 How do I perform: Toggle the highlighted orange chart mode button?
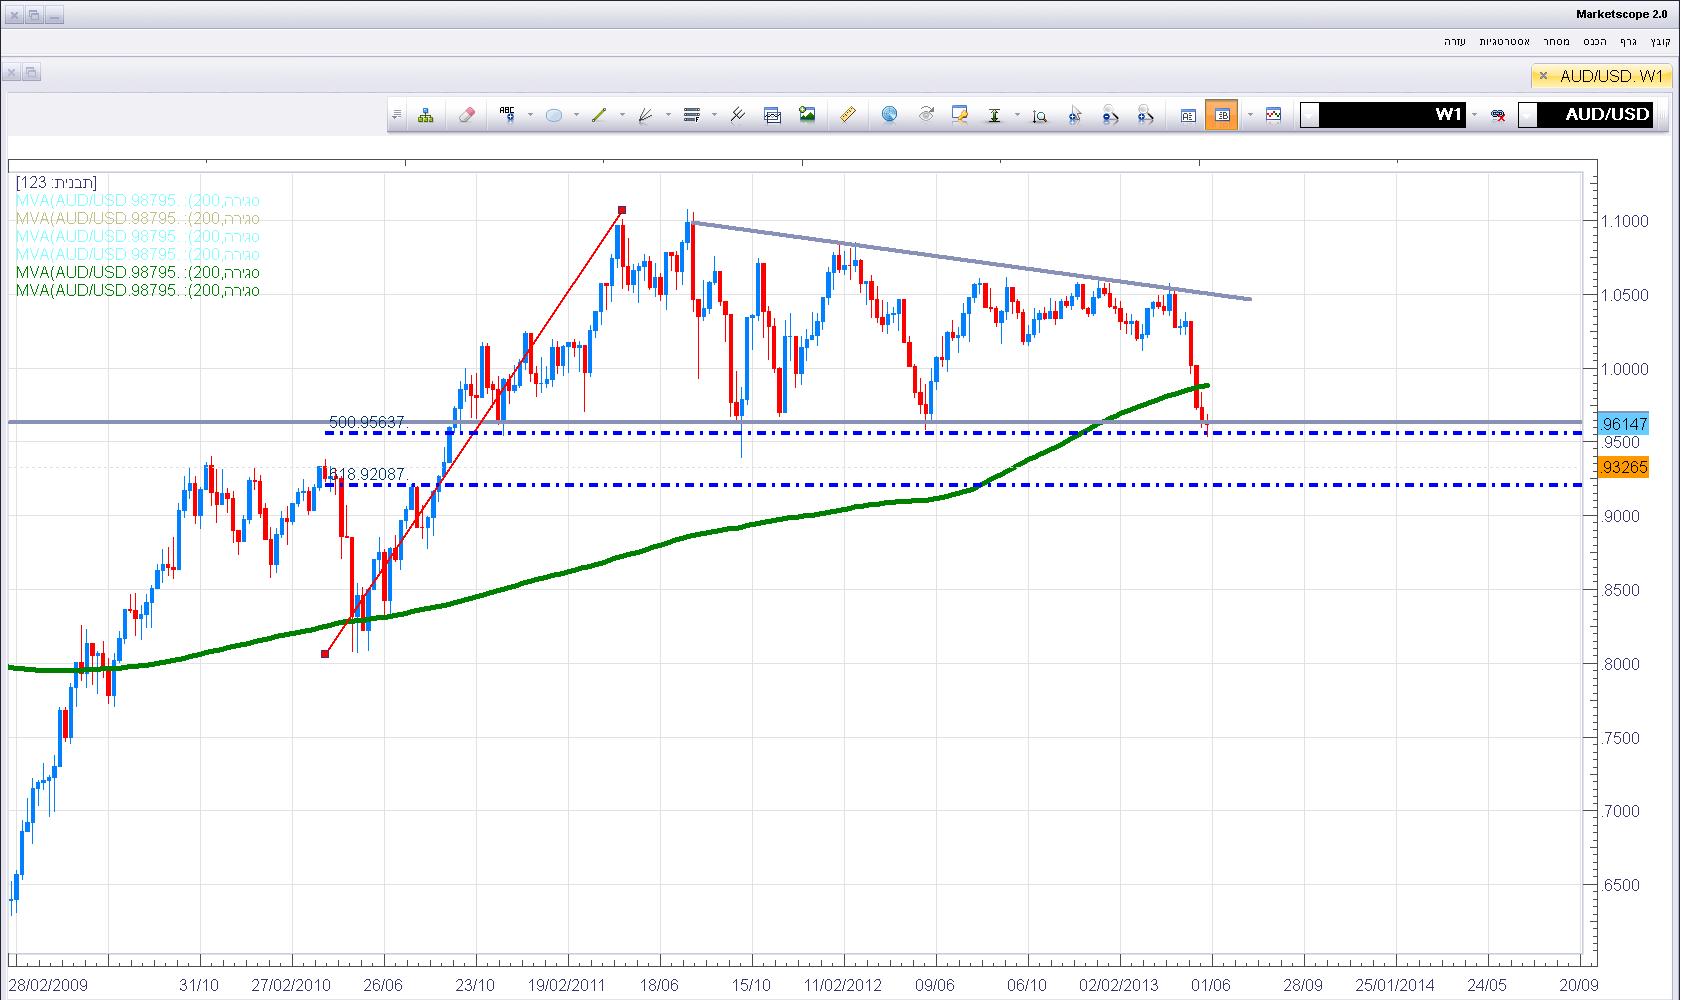click(x=1222, y=115)
